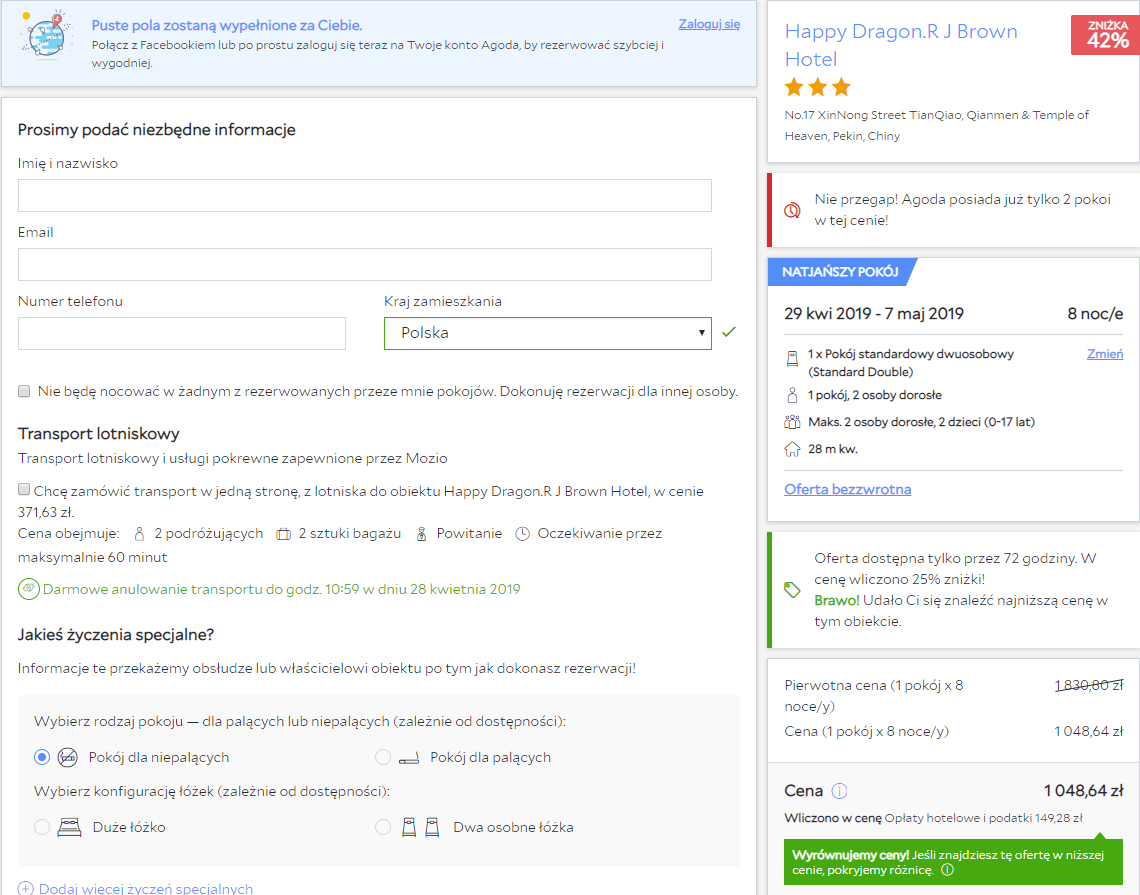Click crossed-out price 1 830,80 zł

[1088, 685]
